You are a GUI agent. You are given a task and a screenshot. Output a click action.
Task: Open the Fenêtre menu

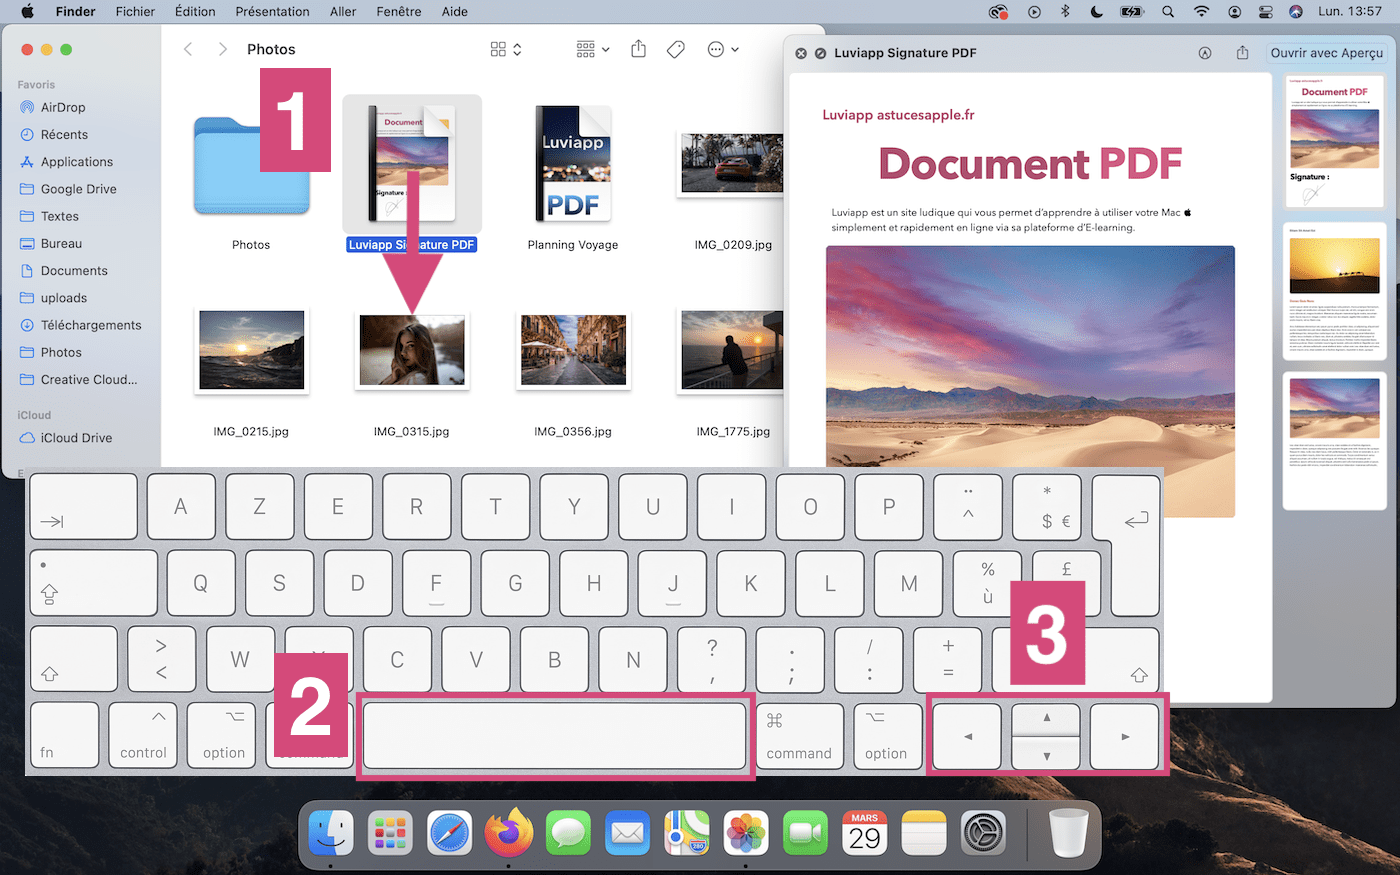click(x=399, y=12)
